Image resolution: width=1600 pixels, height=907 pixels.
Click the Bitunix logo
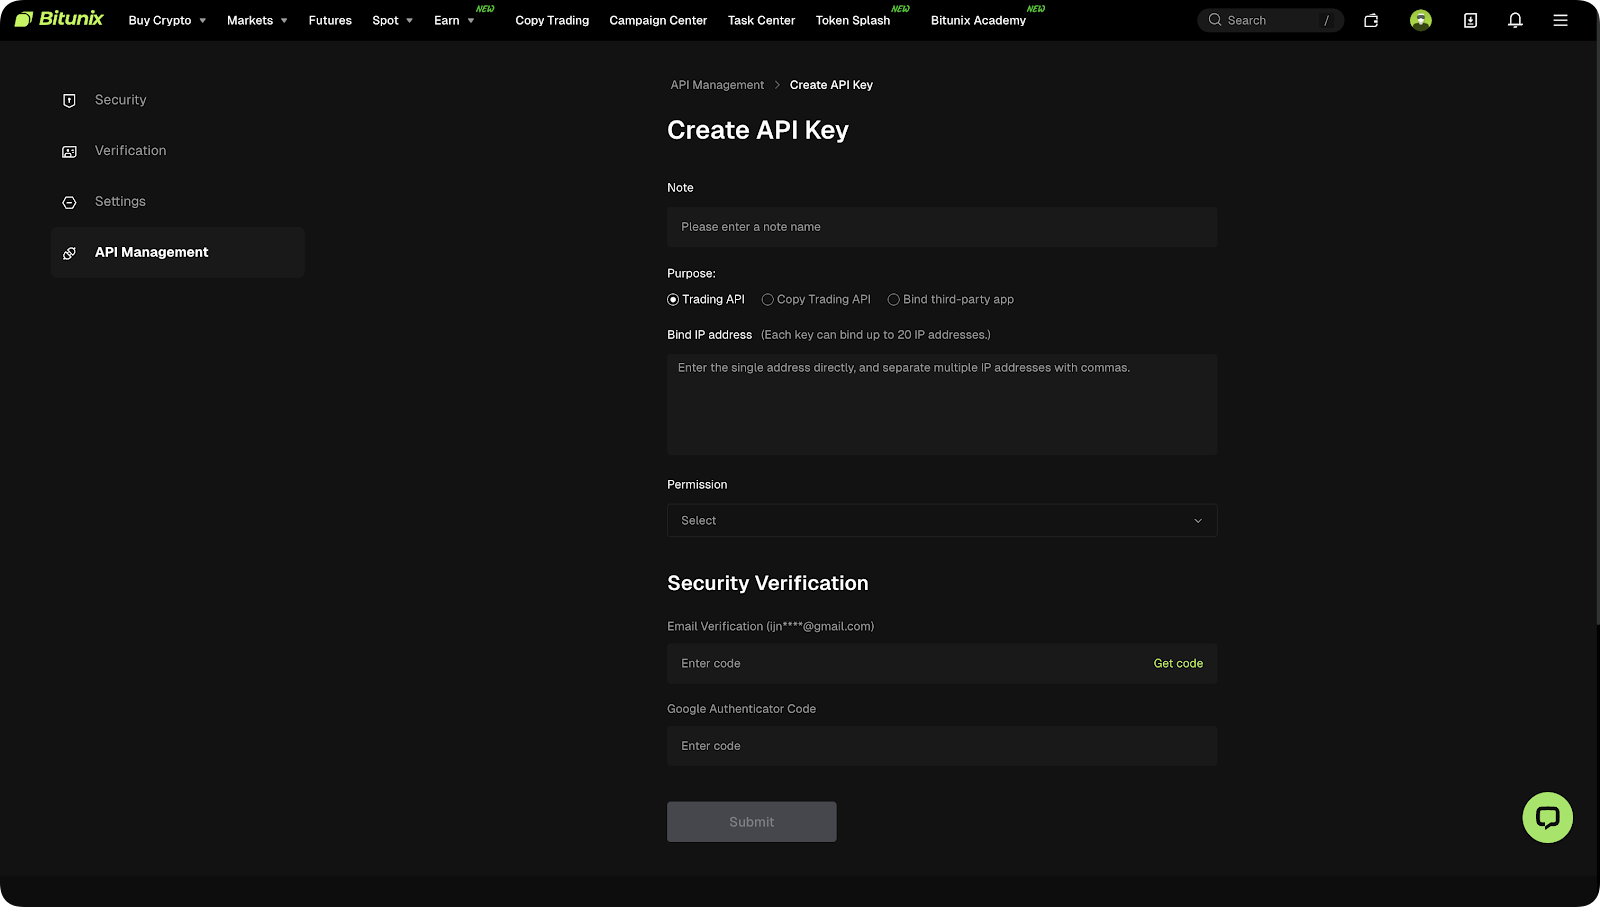click(x=58, y=18)
